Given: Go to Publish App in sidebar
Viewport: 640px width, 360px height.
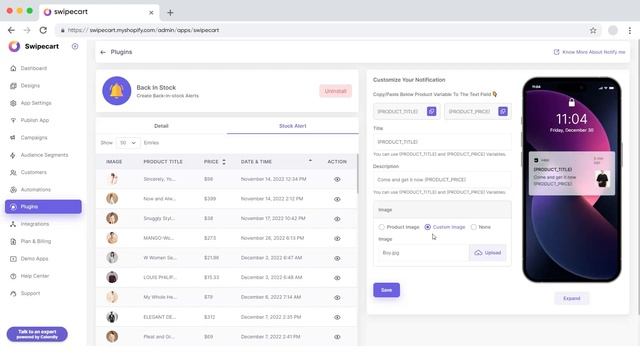Looking at the screenshot, I should pyautogui.click(x=30, y=120).
